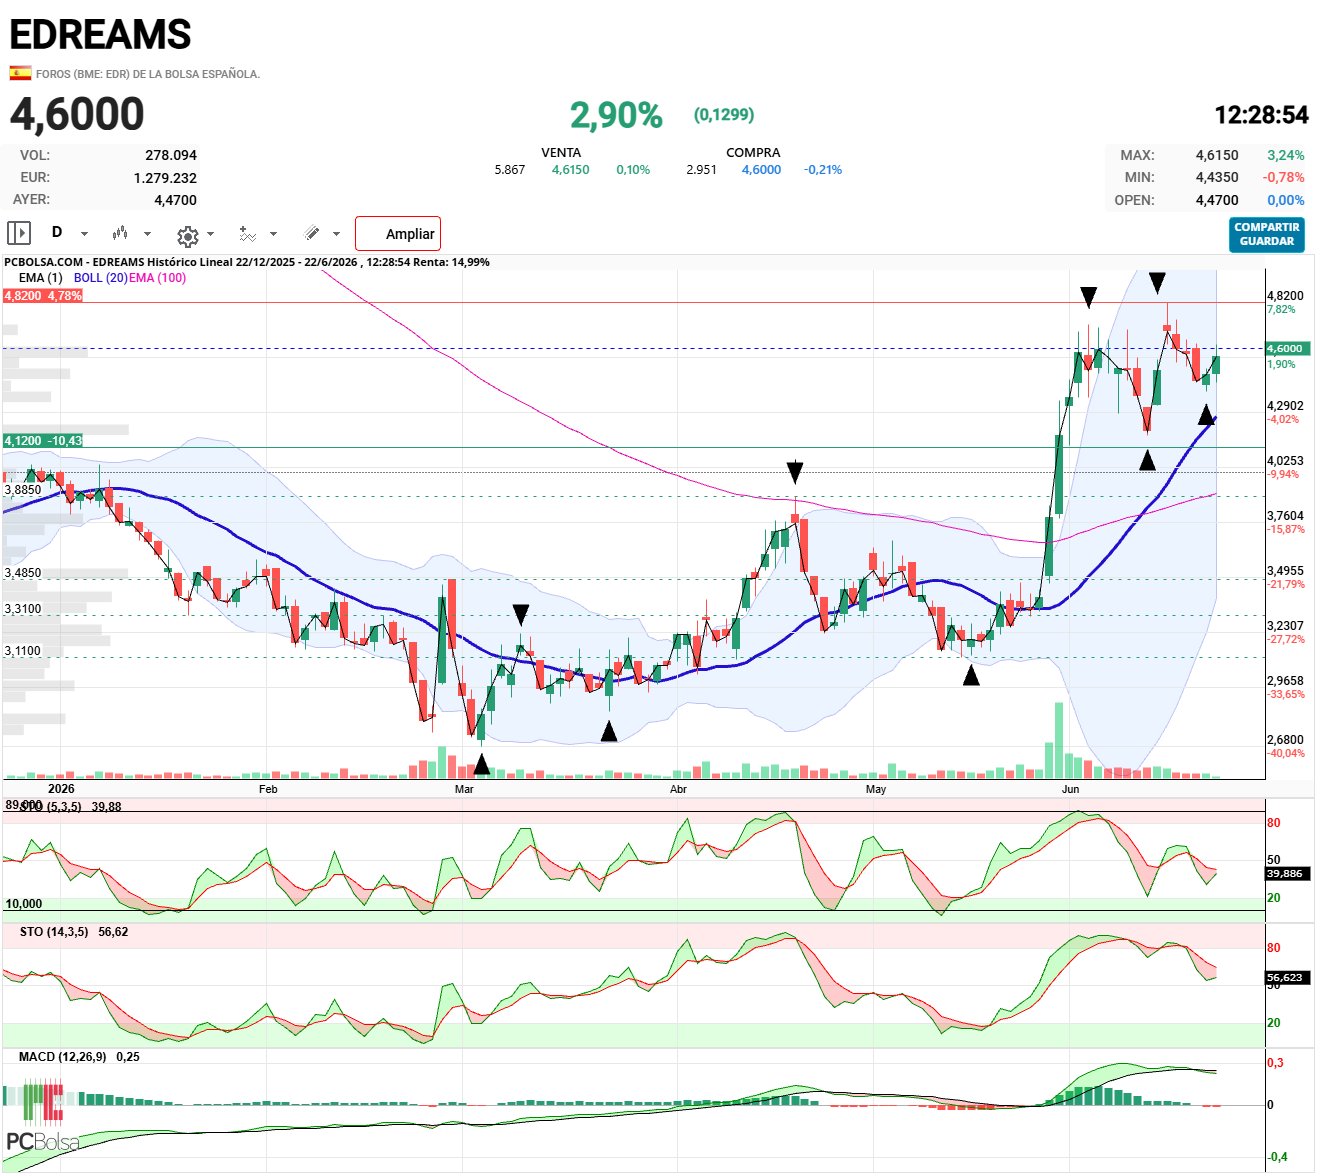Expand the add indicator dropdown arrow

click(273, 234)
